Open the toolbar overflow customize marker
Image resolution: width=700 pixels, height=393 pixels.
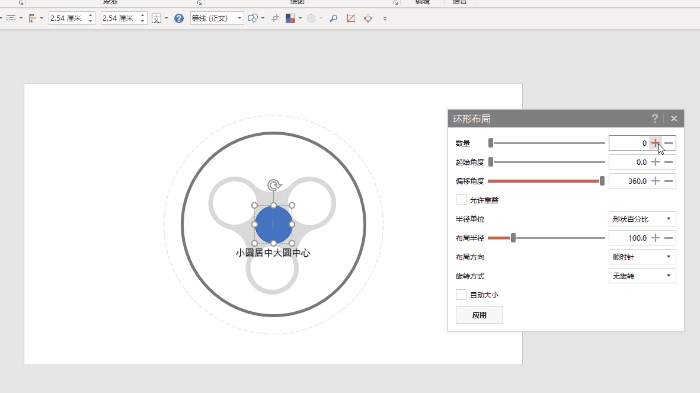point(385,18)
